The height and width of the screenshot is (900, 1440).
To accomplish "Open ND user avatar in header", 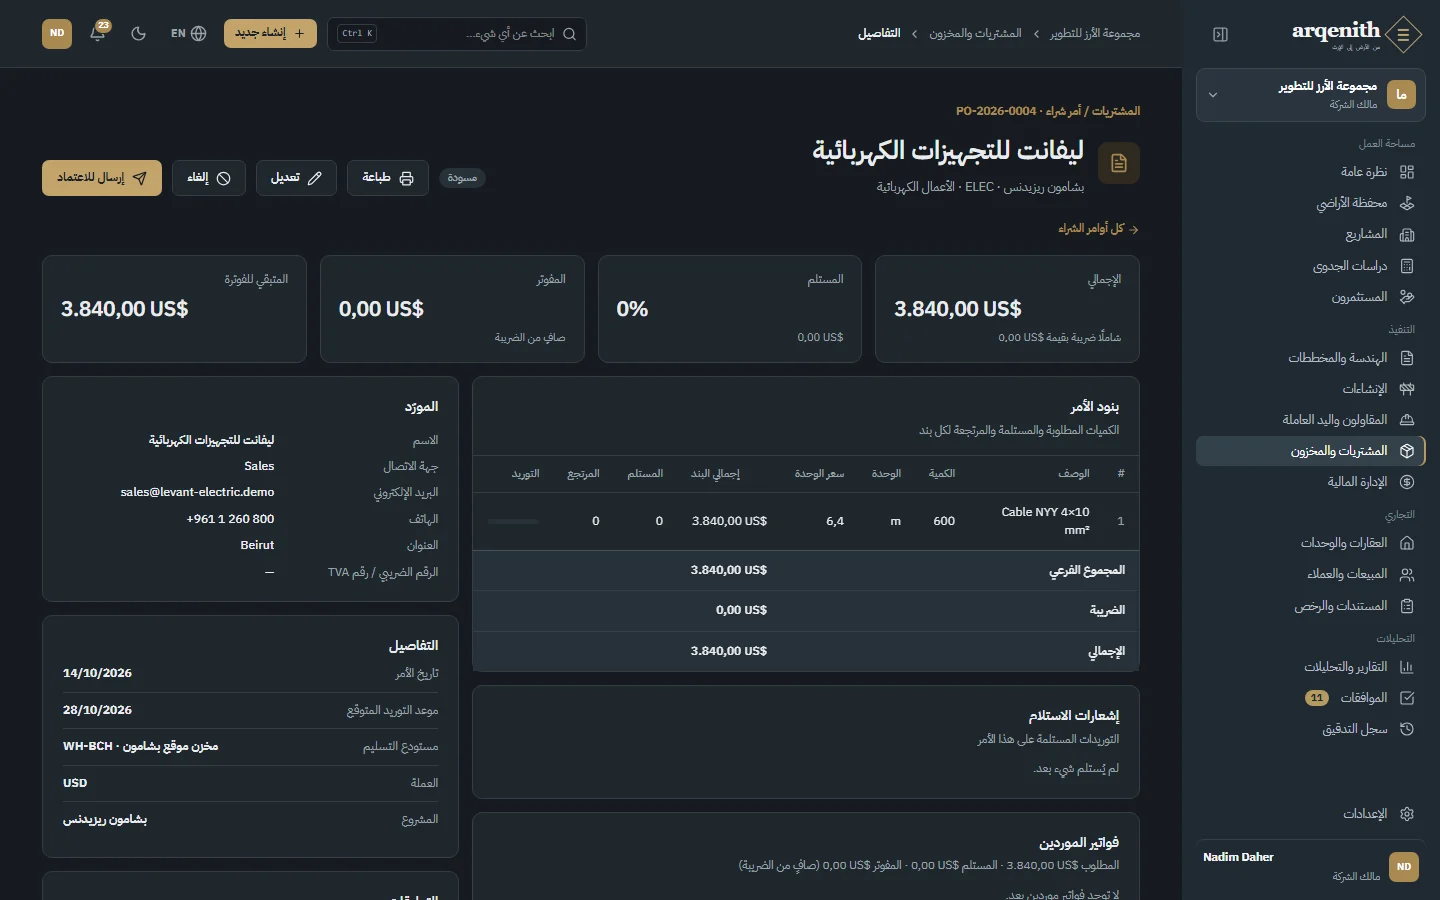I will tap(57, 33).
